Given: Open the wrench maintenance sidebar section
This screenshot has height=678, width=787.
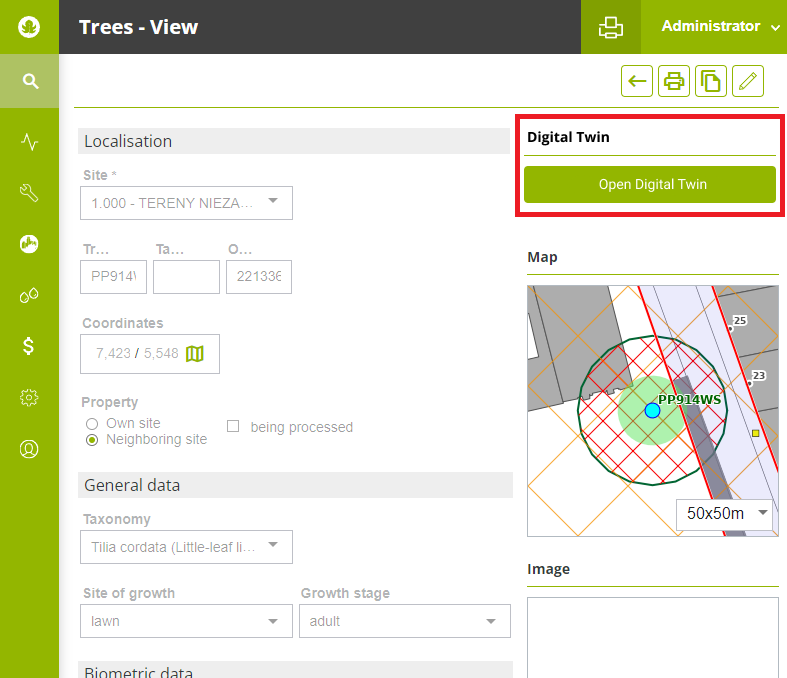Looking at the screenshot, I should tap(30, 193).
